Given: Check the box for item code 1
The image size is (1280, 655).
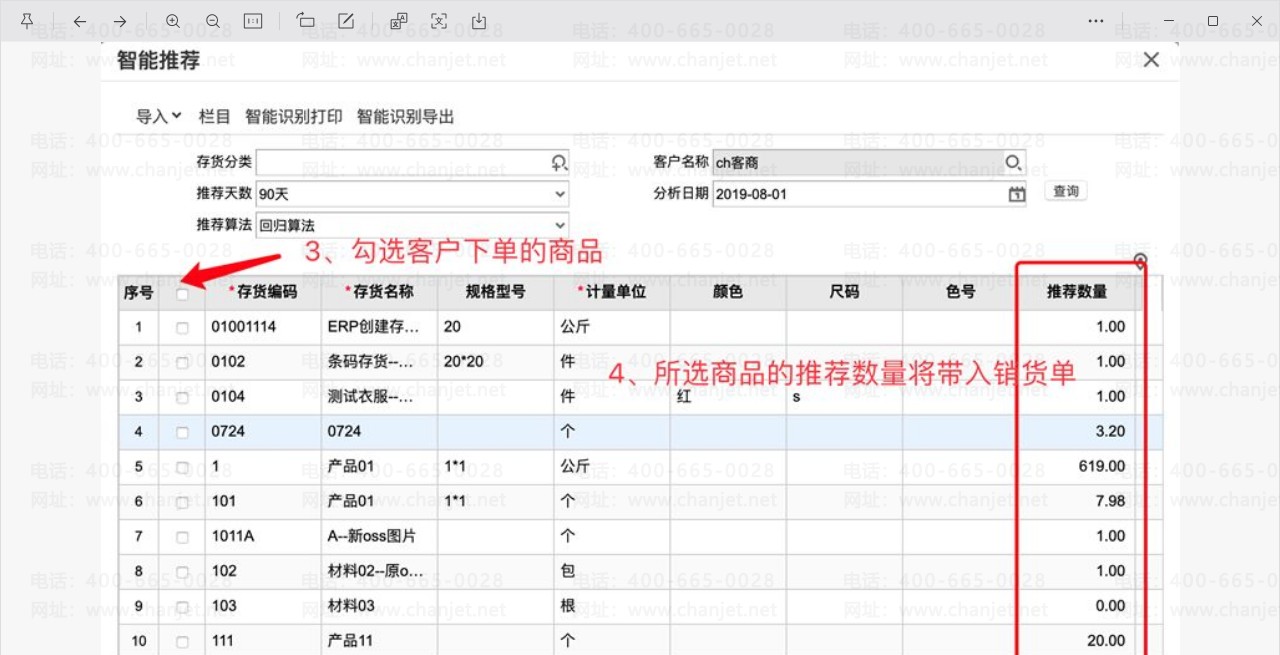Looking at the screenshot, I should (x=182, y=467).
